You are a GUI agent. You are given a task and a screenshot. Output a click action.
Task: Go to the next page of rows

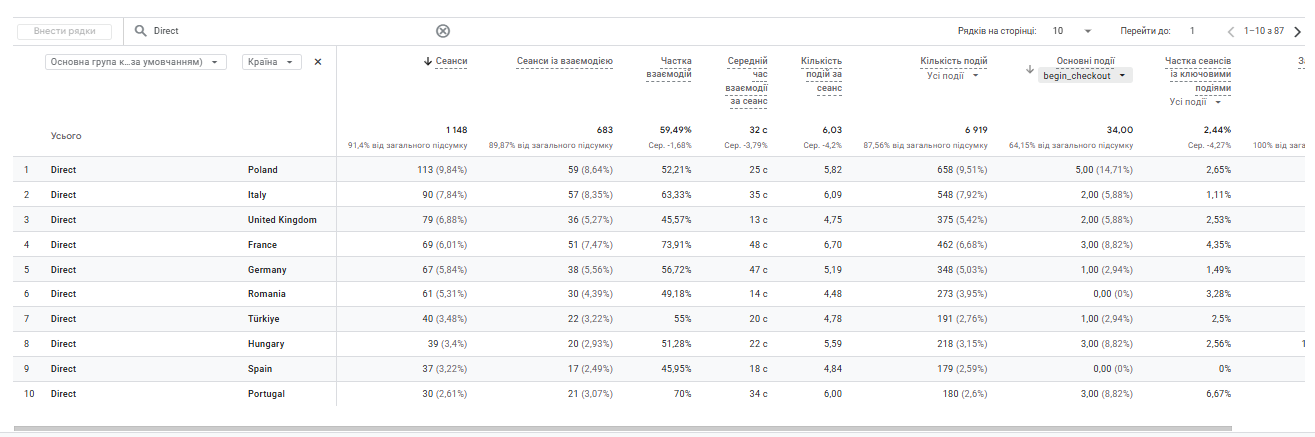coord(1298,31)
